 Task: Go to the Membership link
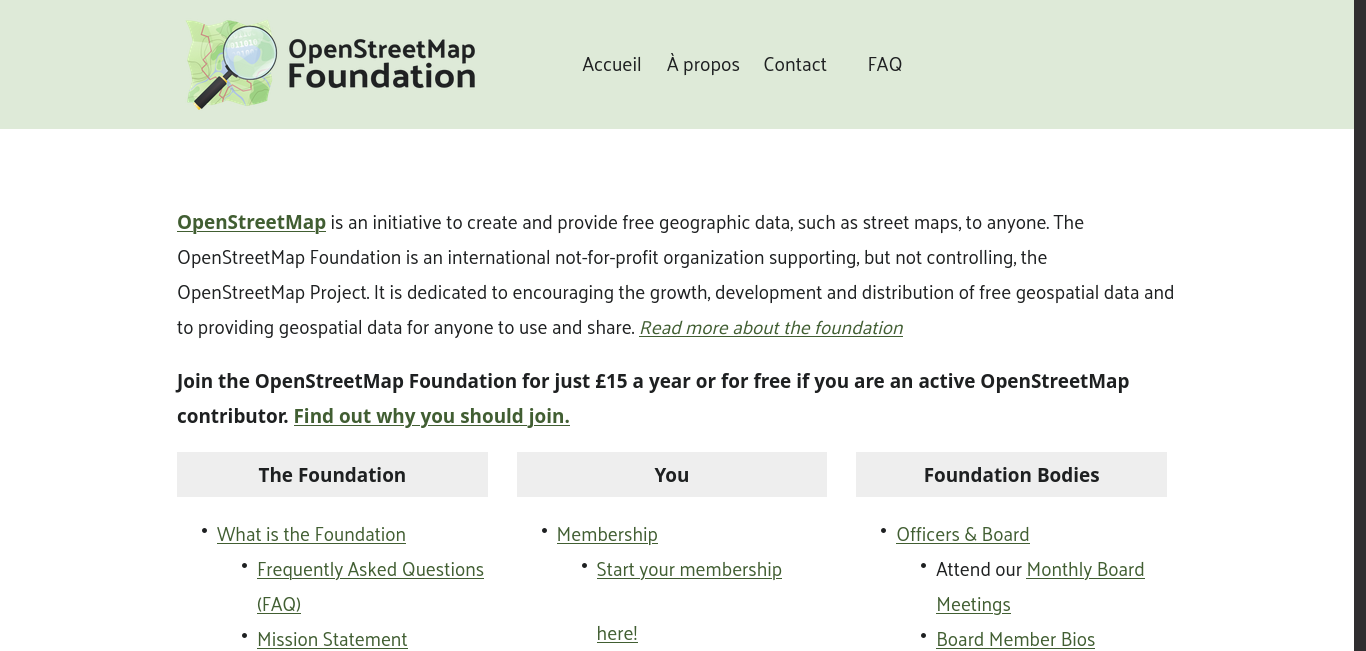(607, 534)
